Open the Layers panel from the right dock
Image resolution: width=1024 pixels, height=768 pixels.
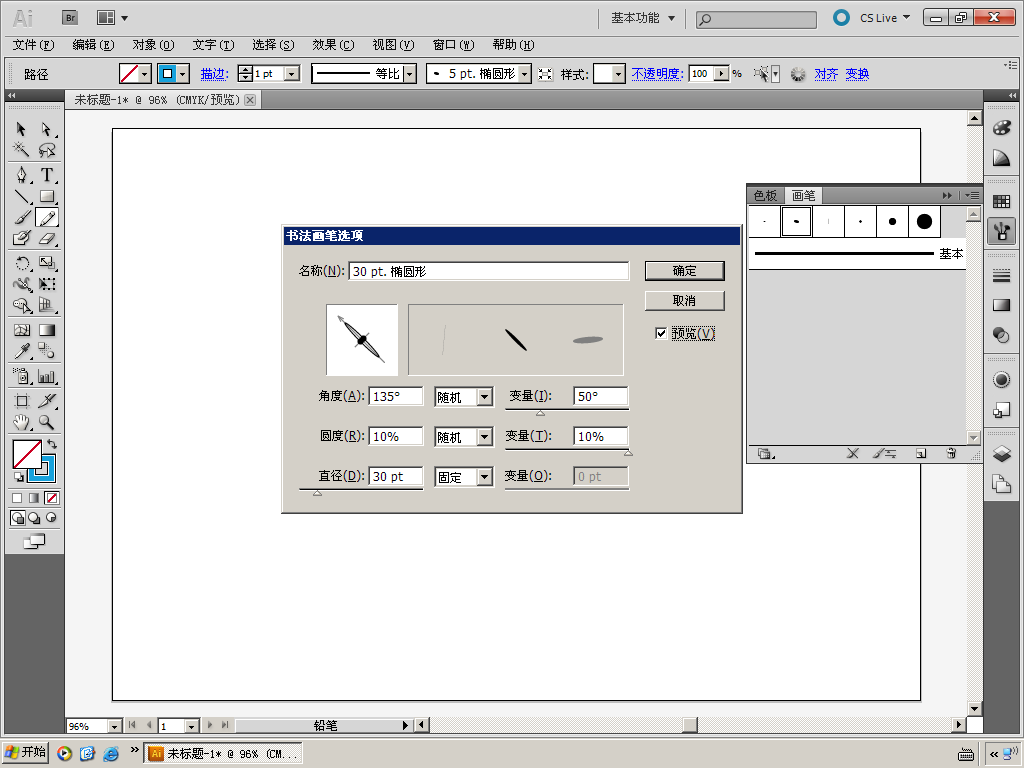1001,454
